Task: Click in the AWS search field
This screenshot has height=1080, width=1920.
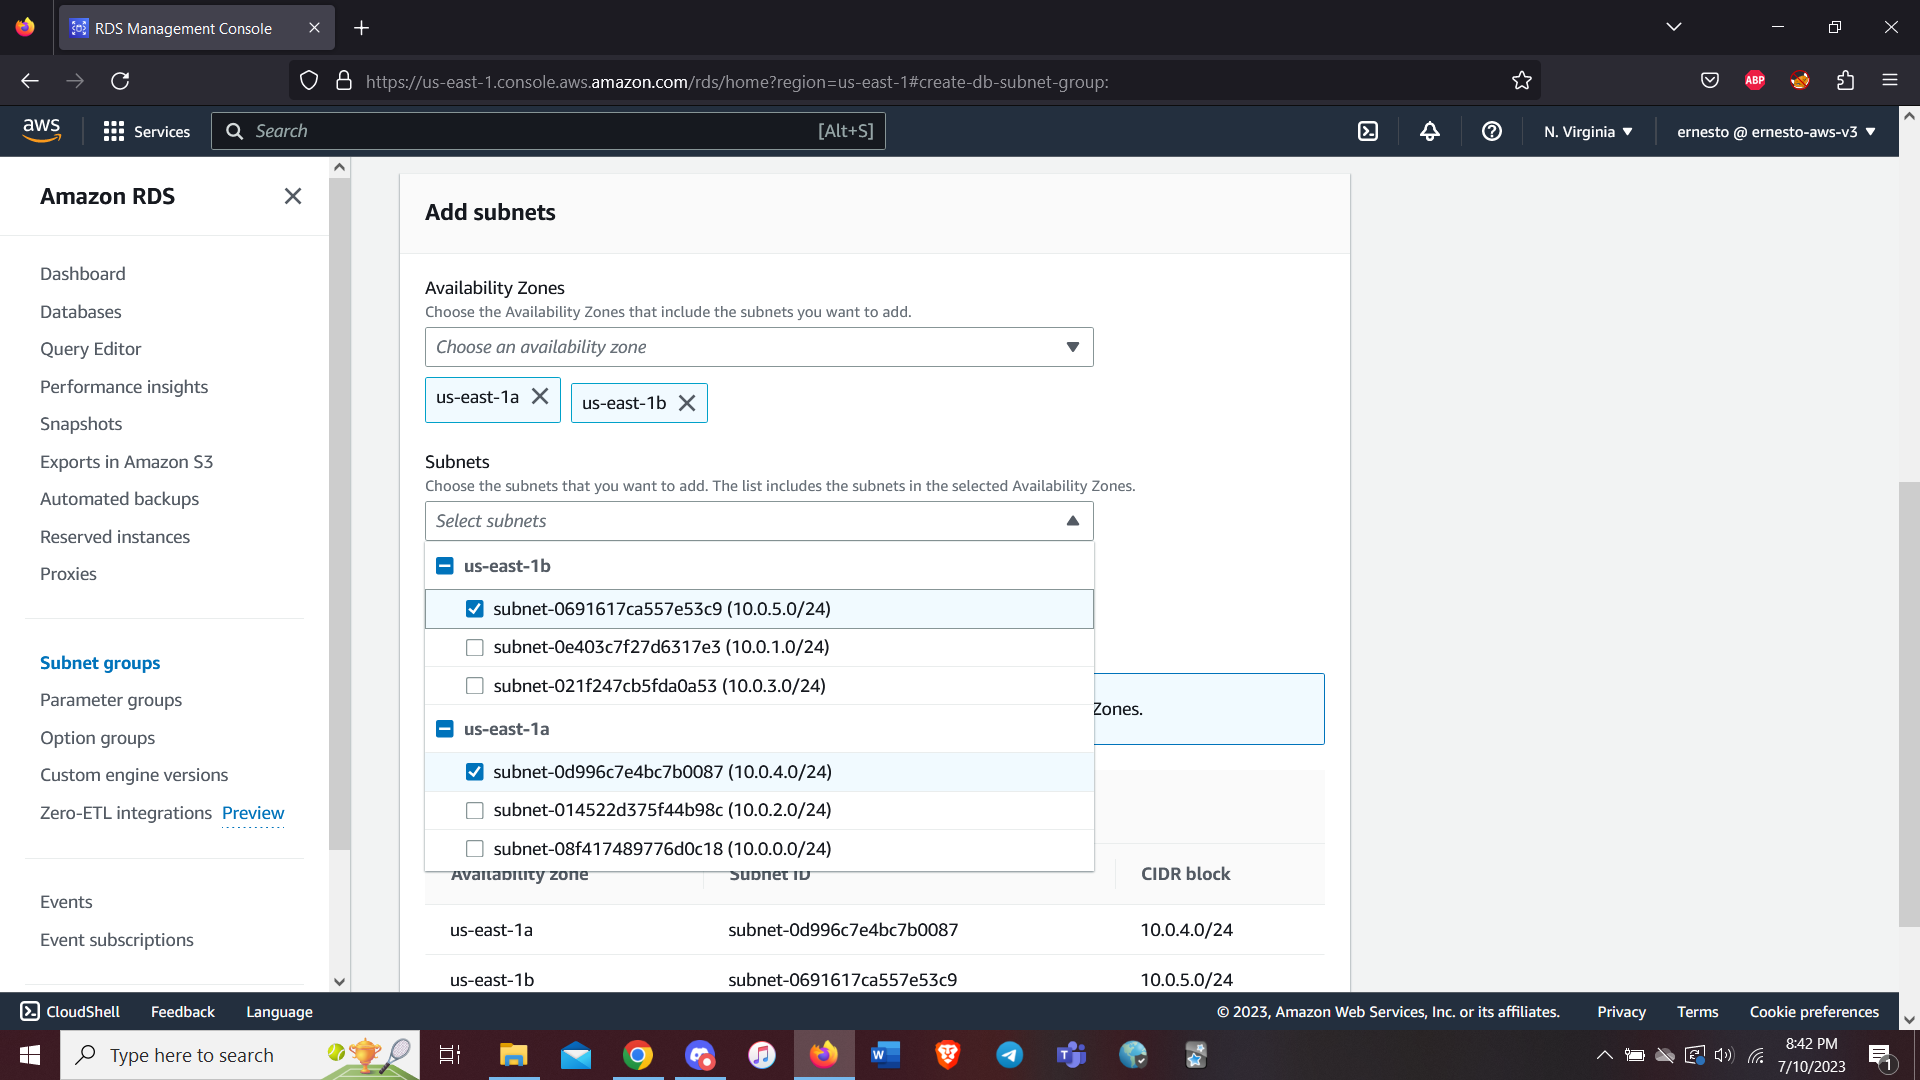Action: click(x=530, y=131)
